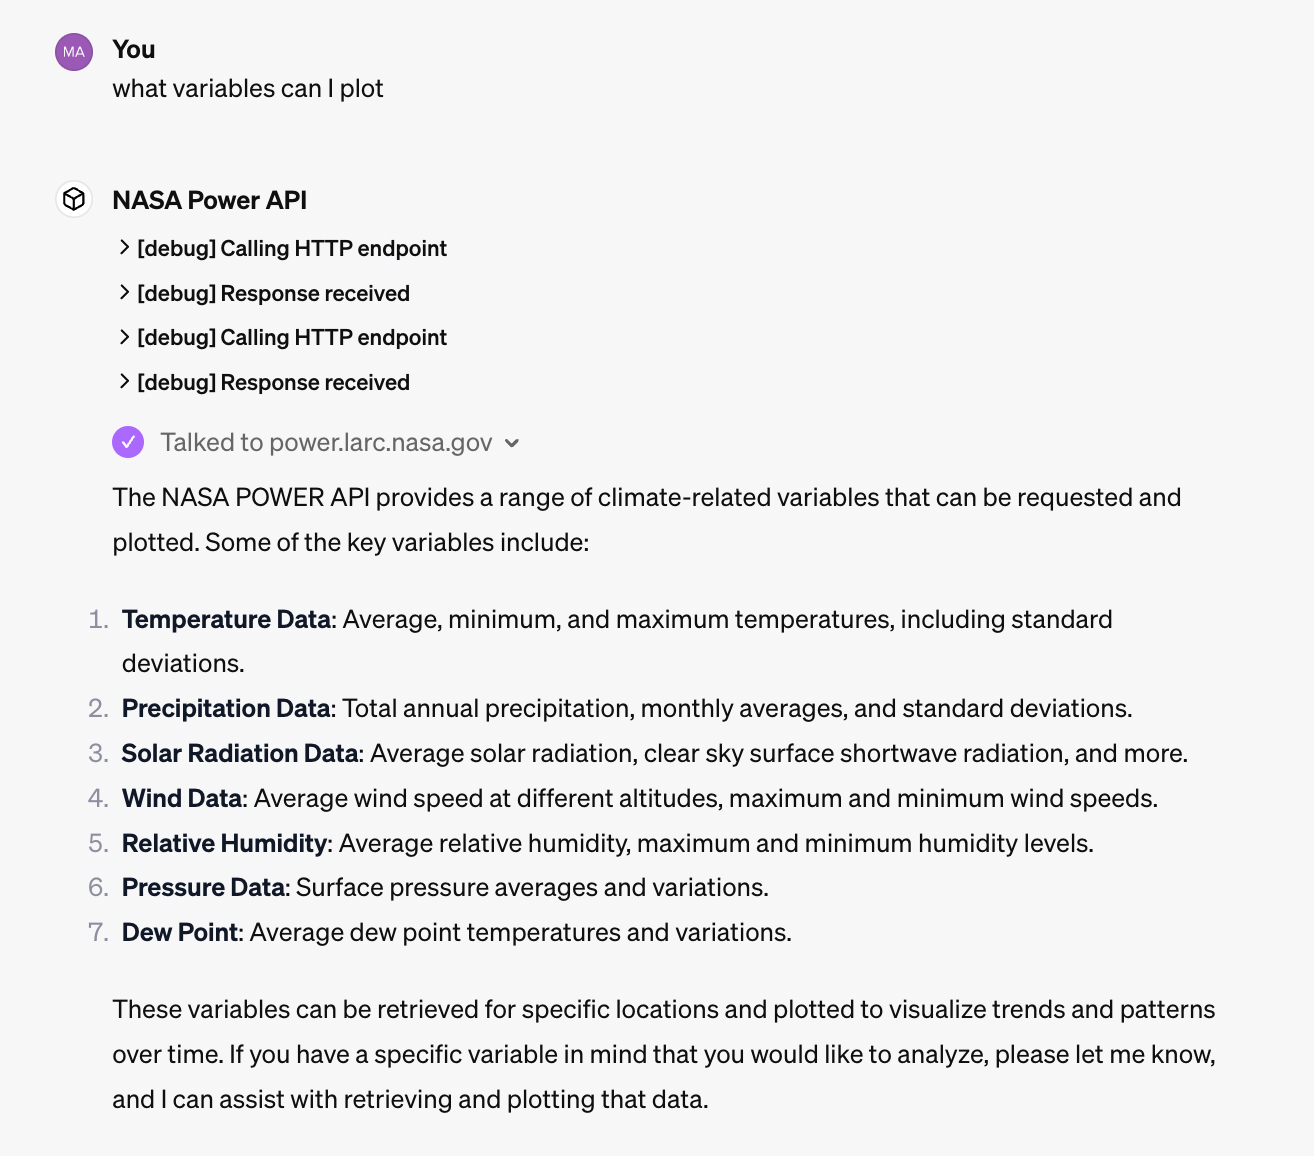The image size is (1314, 1156).
Task: Click the Pressure Data heading
Action: (x=204, y=887)
